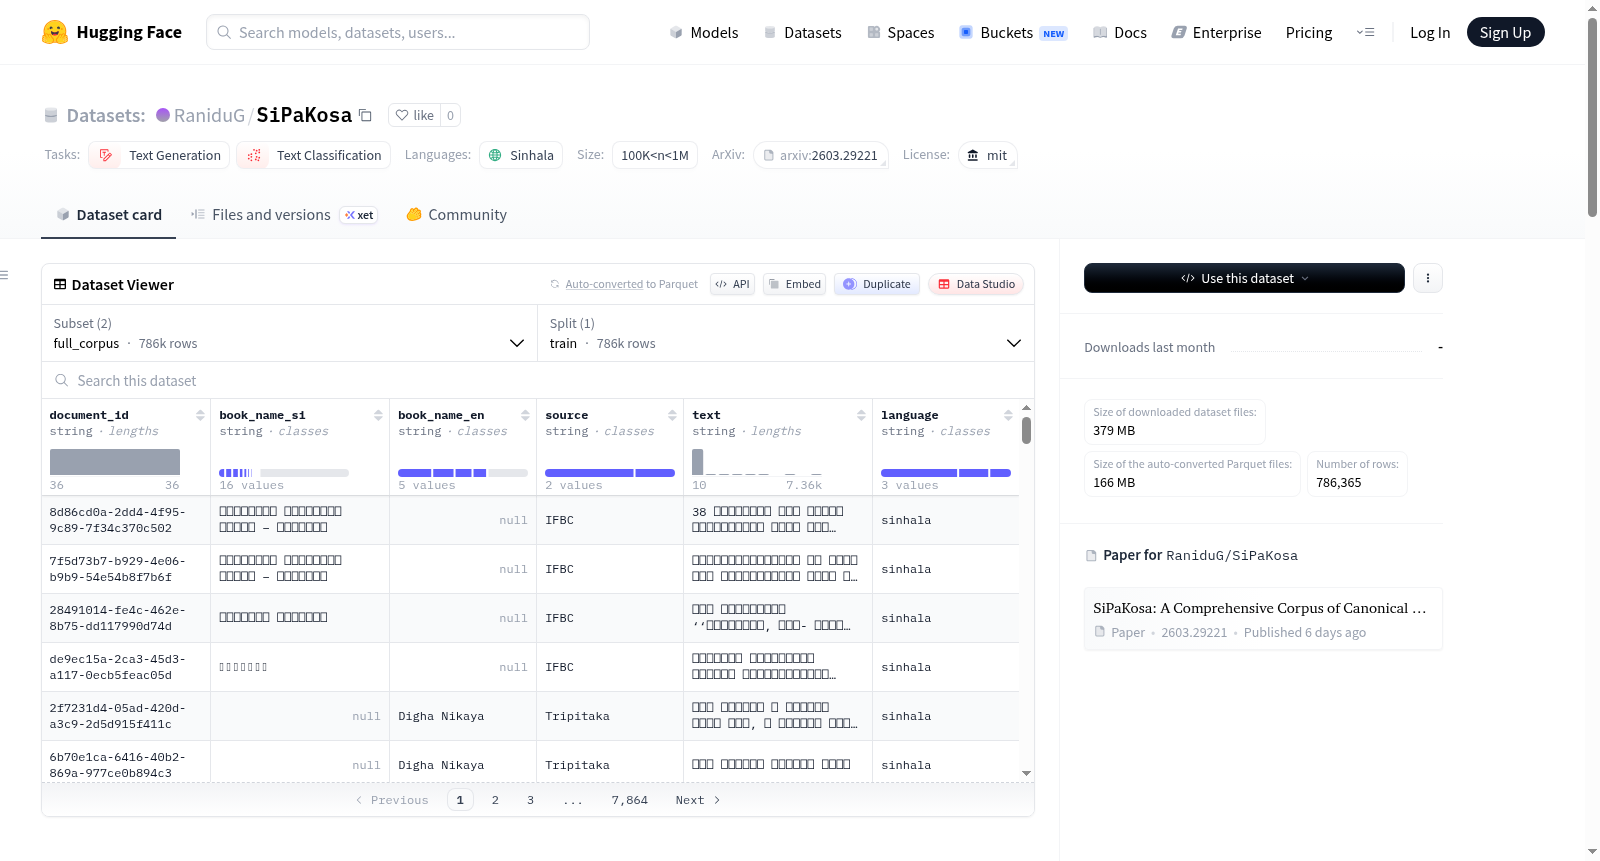Screen dimensions: 1600x861
Task: Sort the book_name_en column
Action: pyautogui.click(x=525, y=415)
